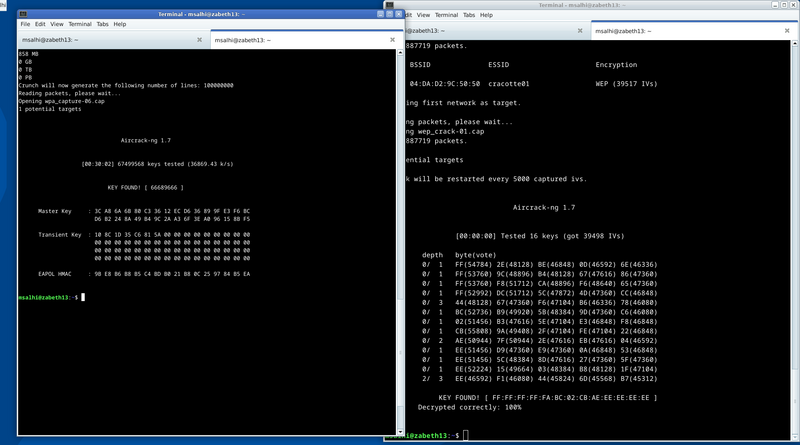Minimize the left terminal window

tap(380, 14)
